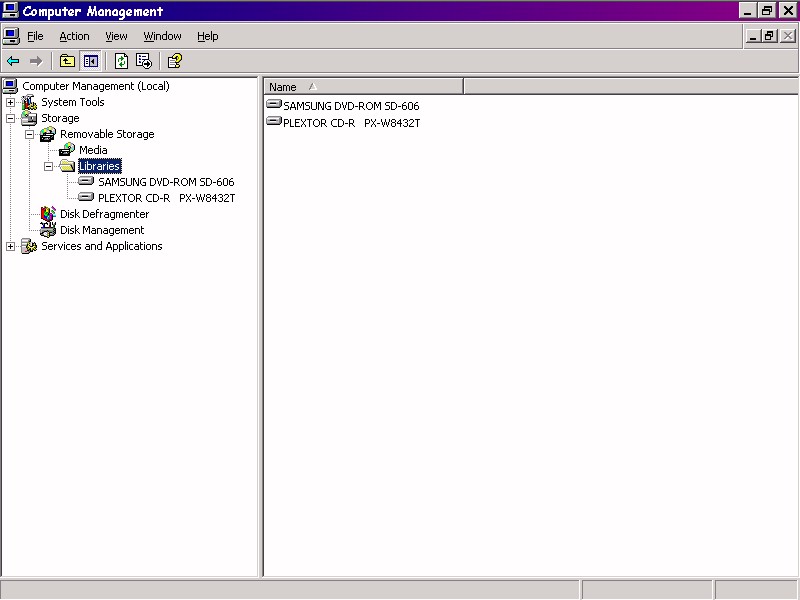Select PLEXTOR CD-R PX-W8432T in tree
This screenshot has width=800, height=600.
pos(167,198)
